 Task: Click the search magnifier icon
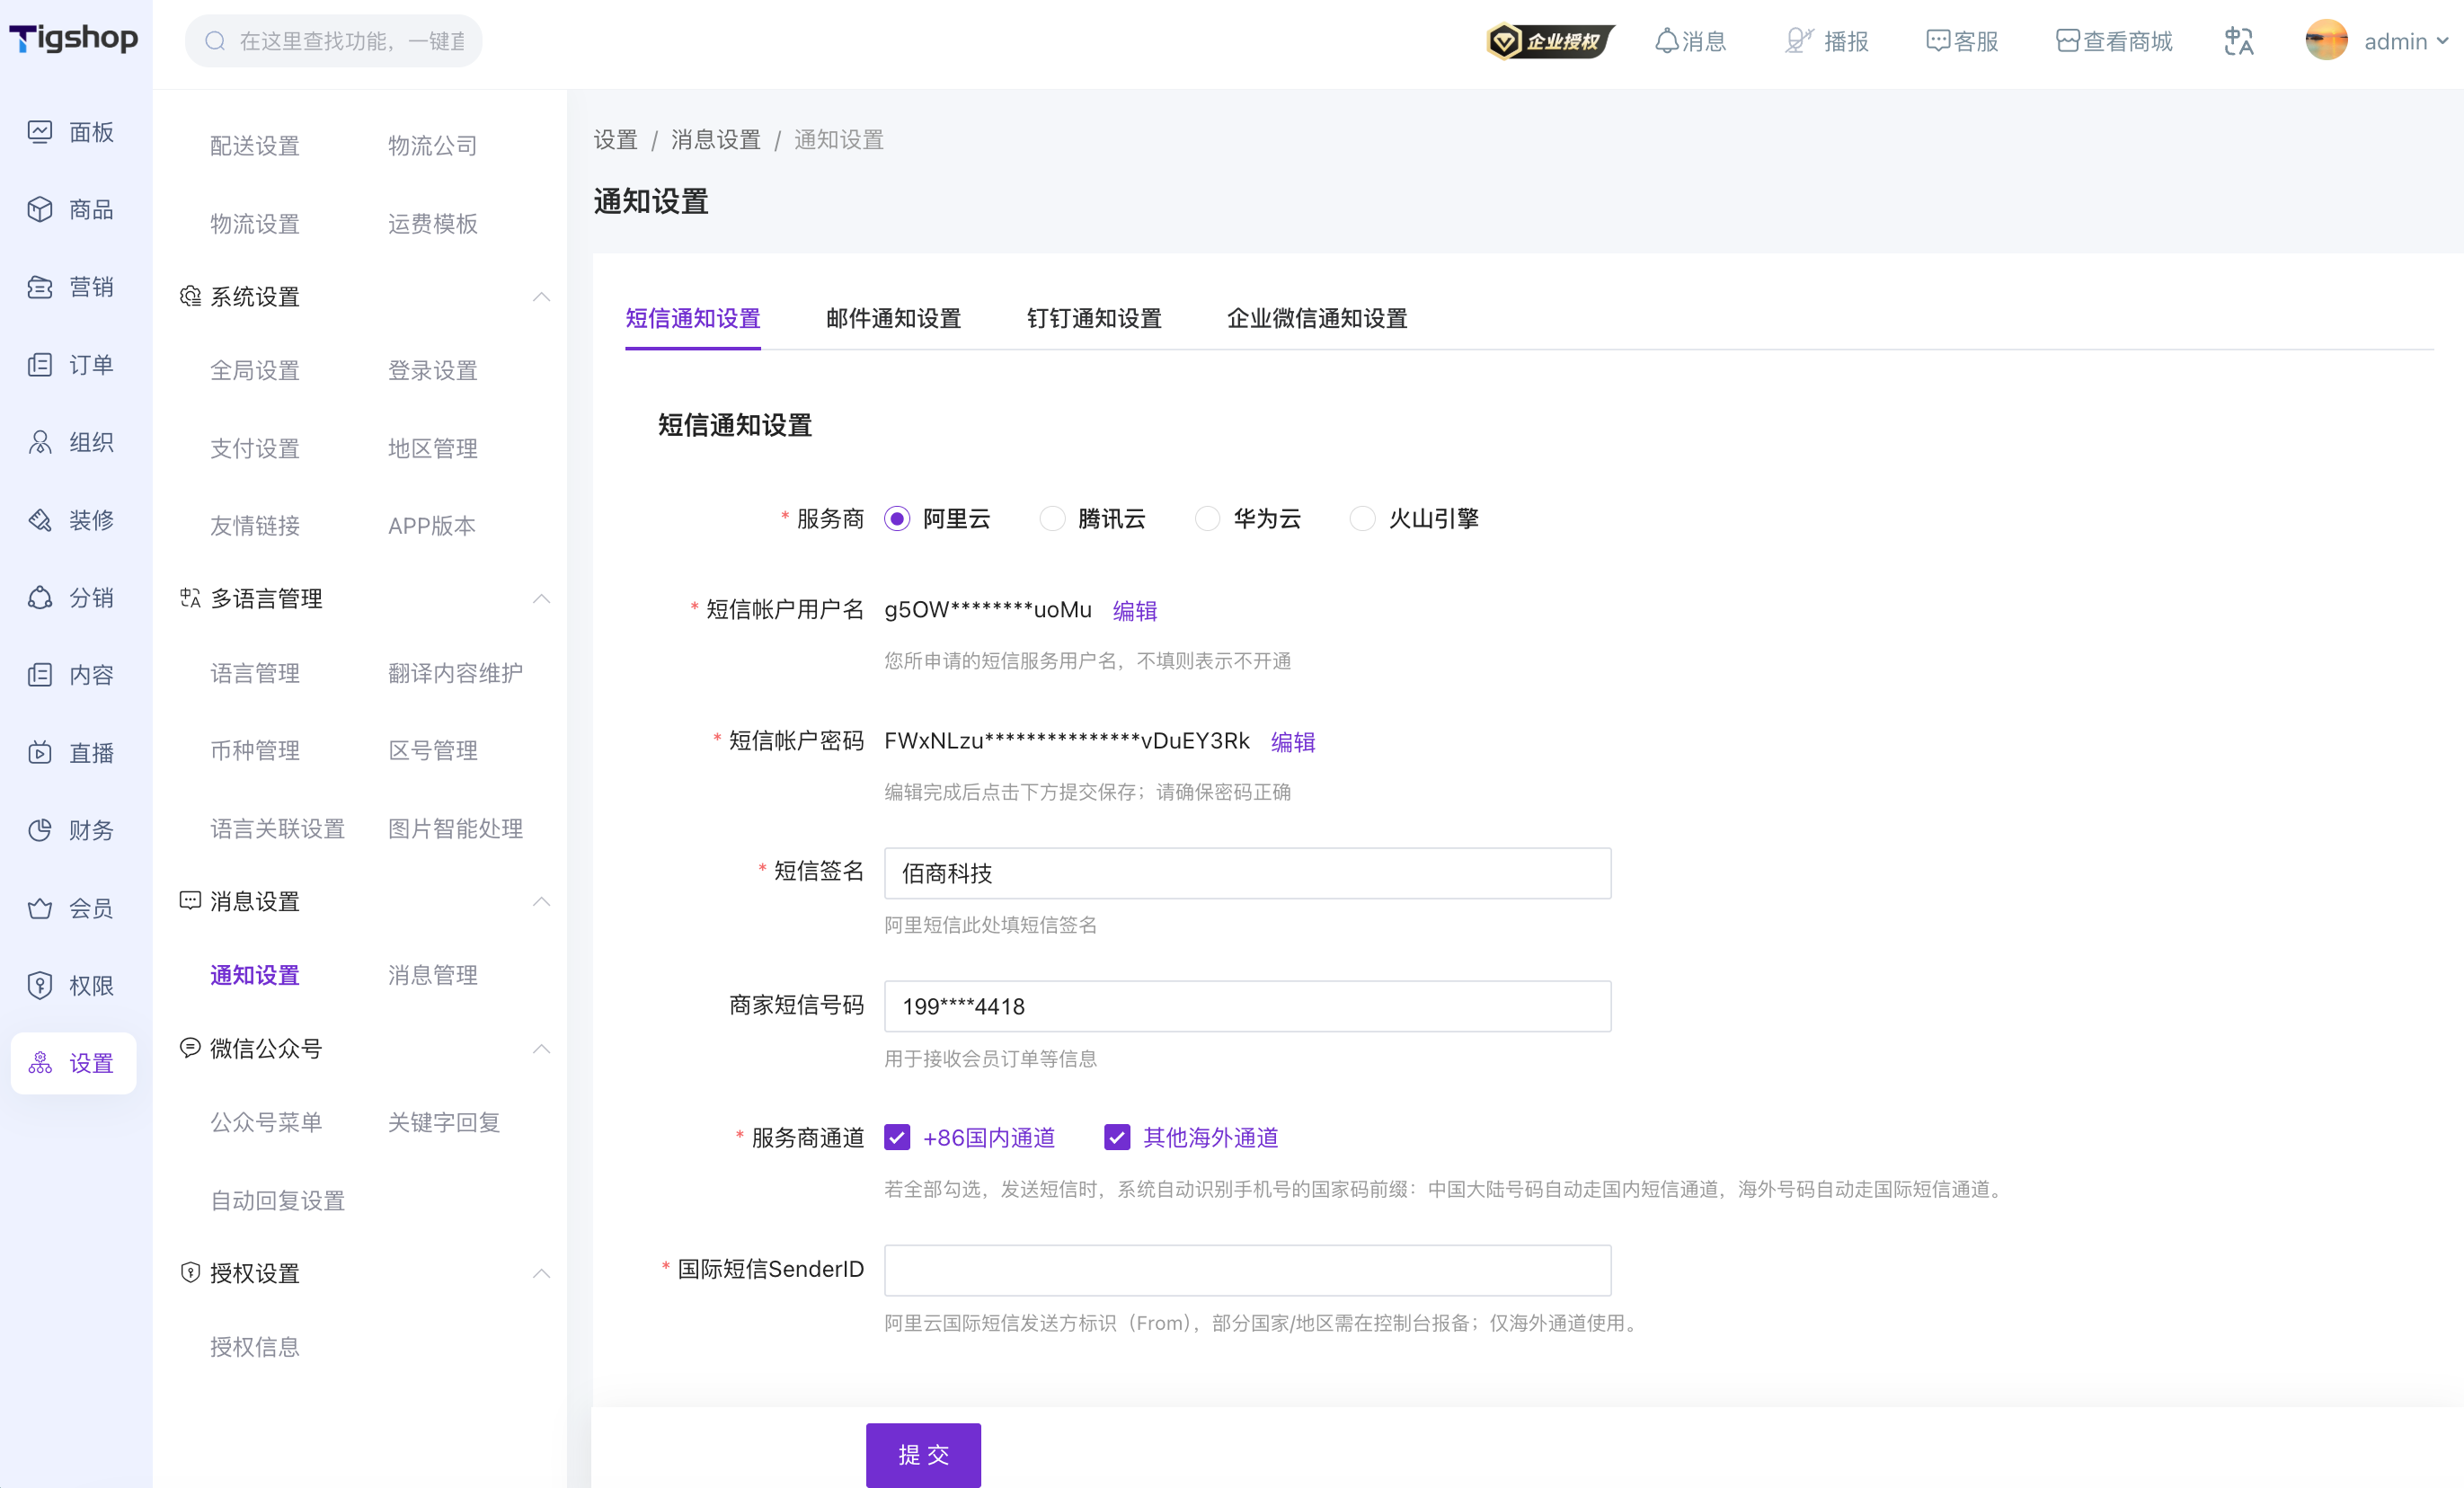[x=215, y=41]
